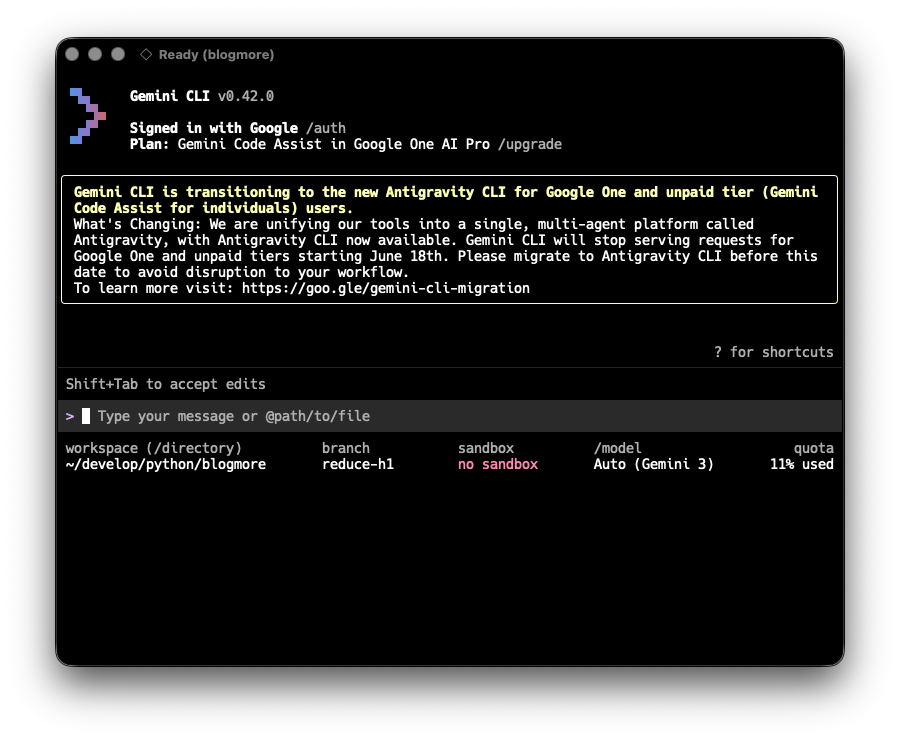
Task: Click the Gemini CLI chevron logo
Action: (x=88, y=116)
